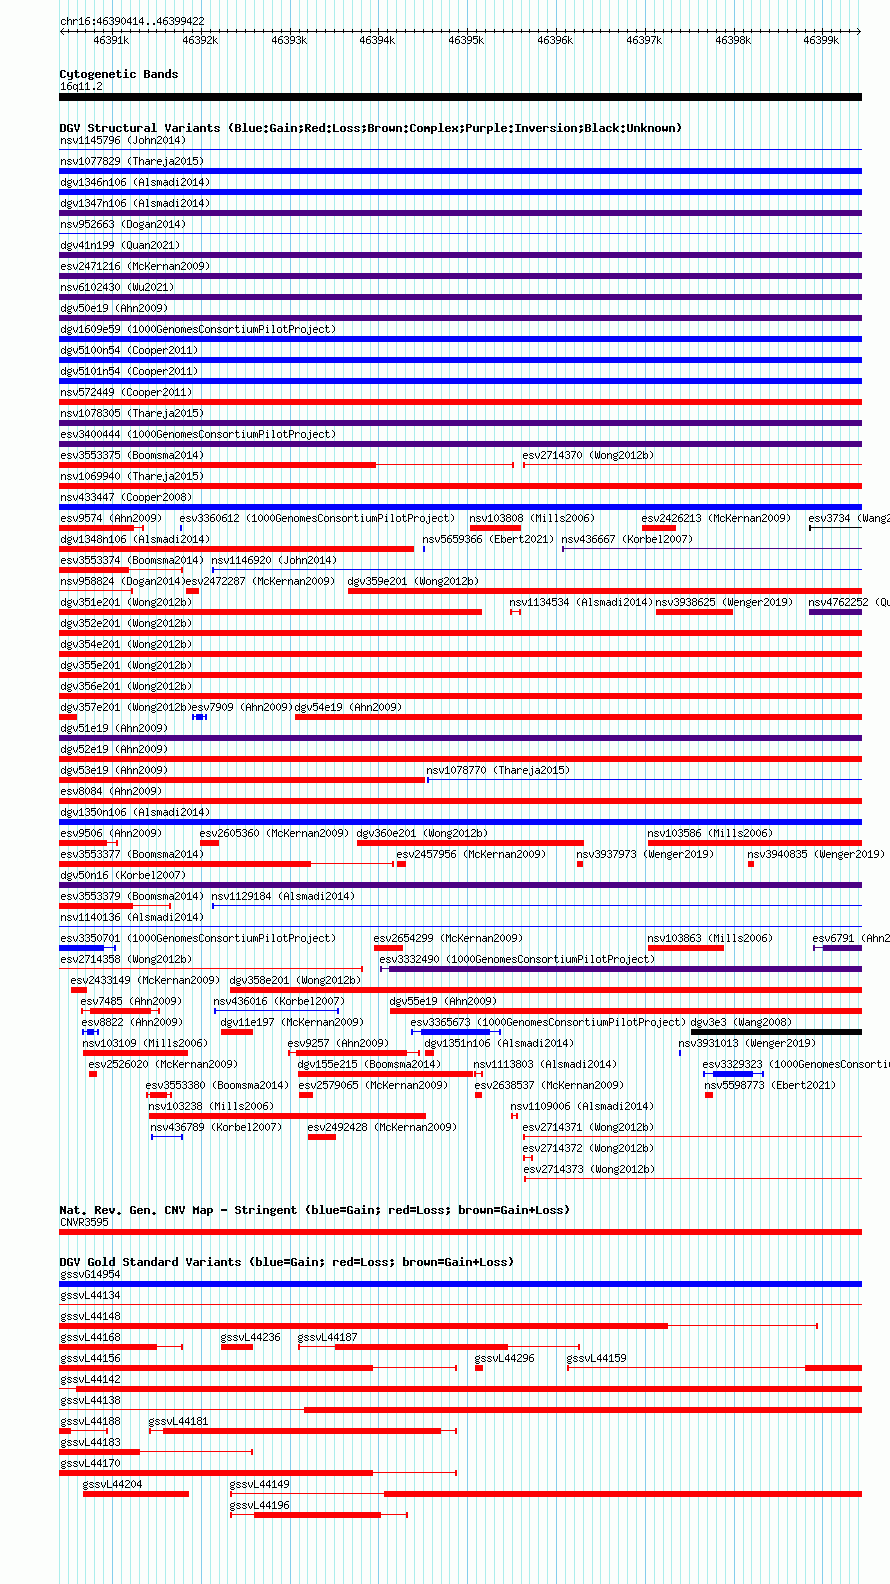Open variant nsv1077829 (Thareja2015)
Image resolution: width=890 pixels, height=1584 pixels.
[x=132, y=161]
